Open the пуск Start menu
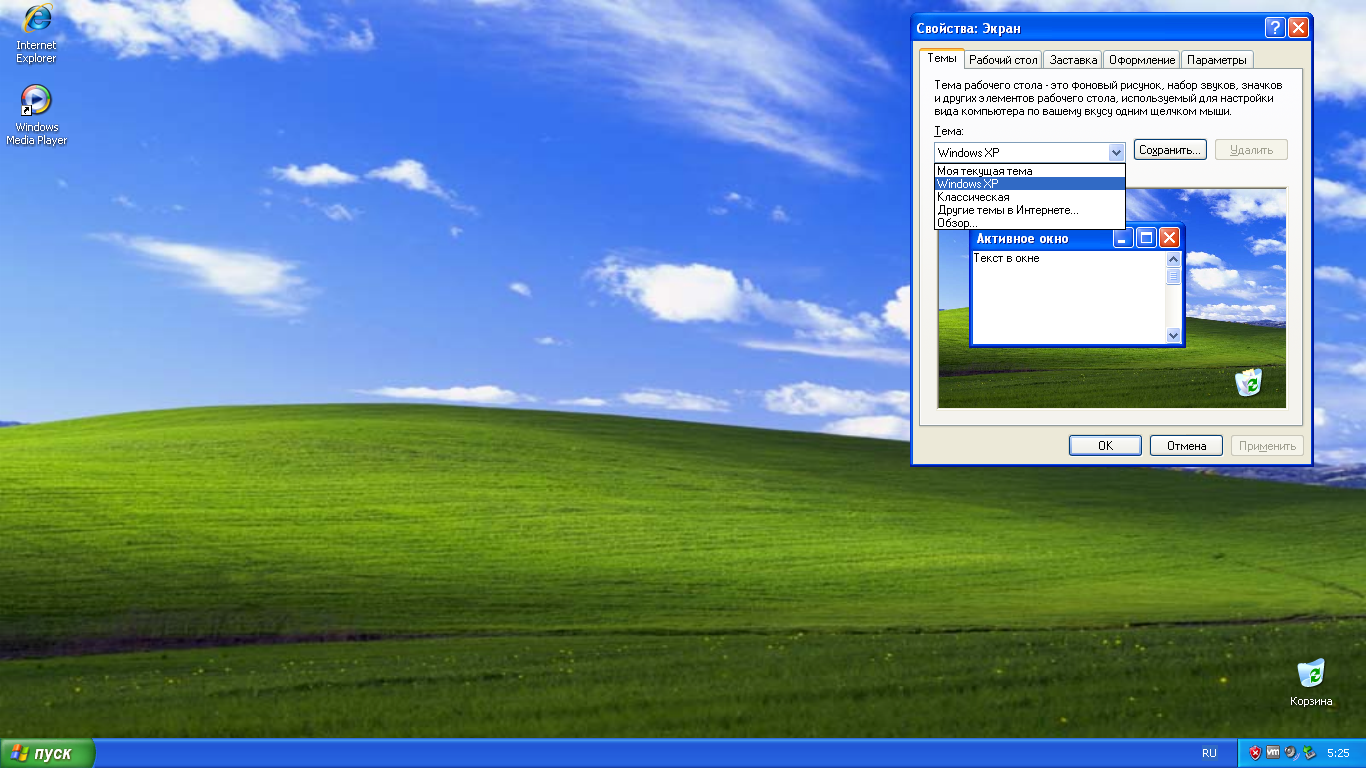 coord(47,753)
